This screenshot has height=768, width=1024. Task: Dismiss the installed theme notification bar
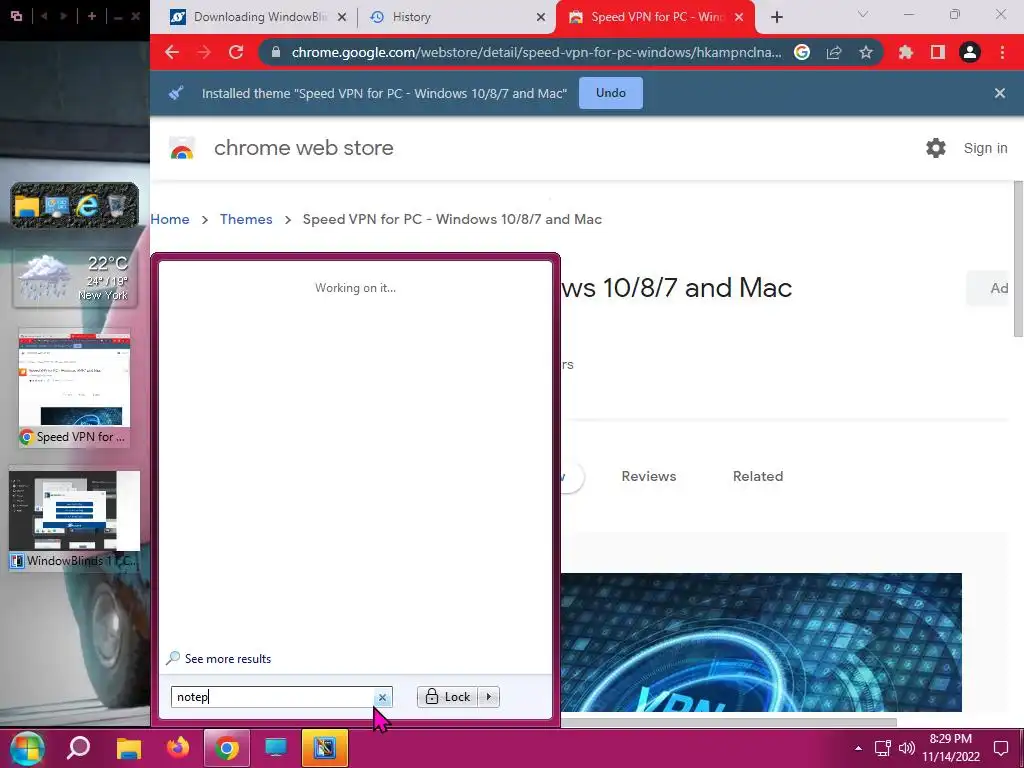pos(1000,93)
